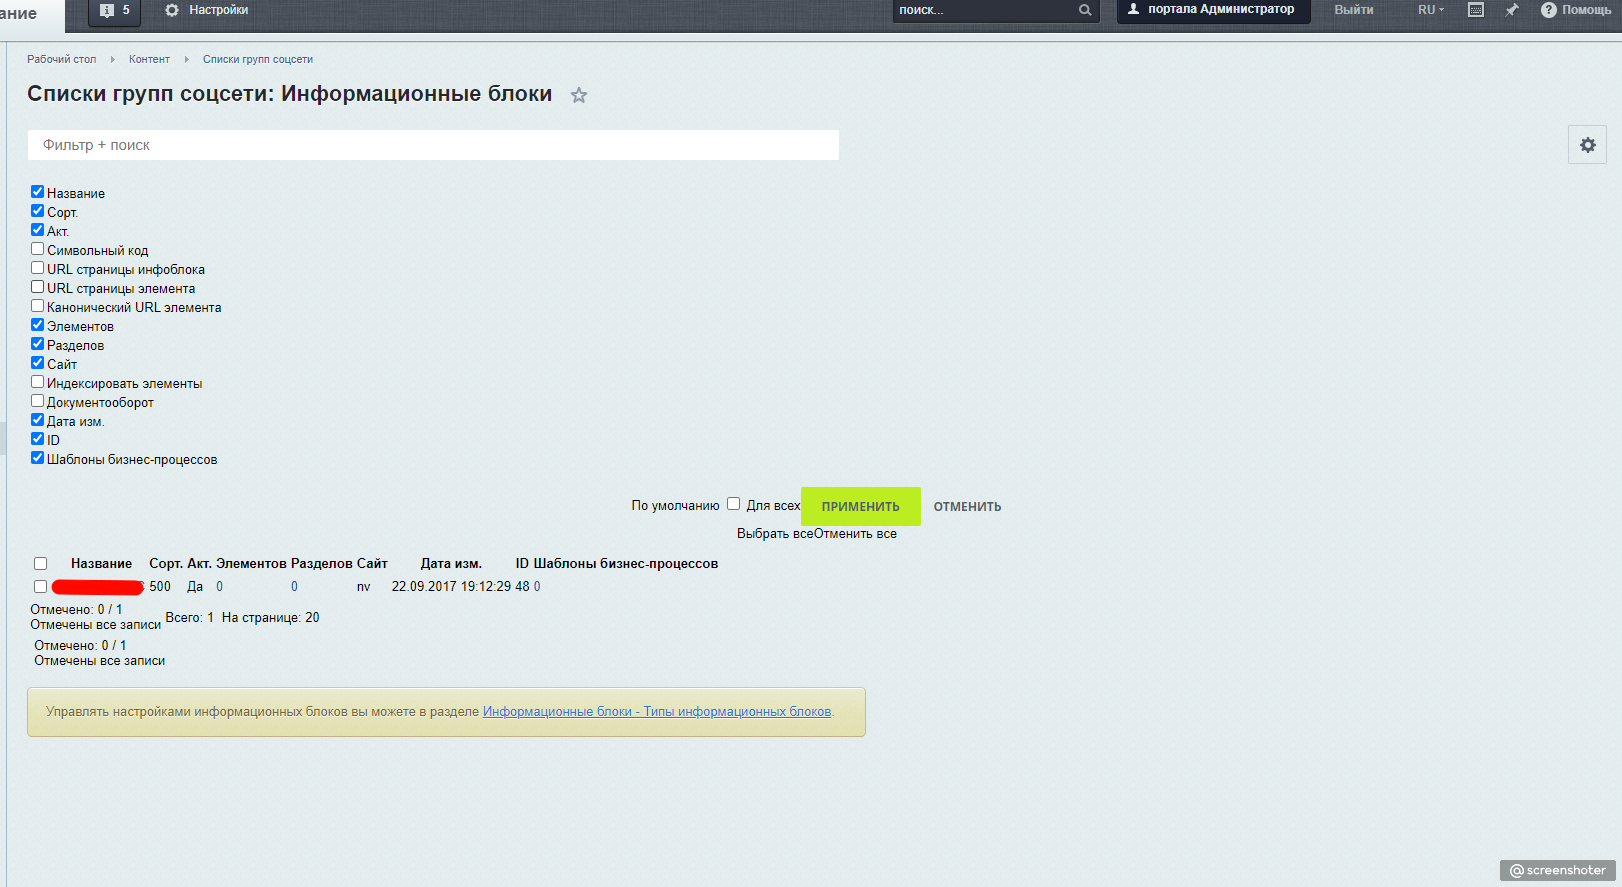This screenshot has width=1622, height=887.
Task: Uncheck the ID column checkbox
Action: coord(37,439)
